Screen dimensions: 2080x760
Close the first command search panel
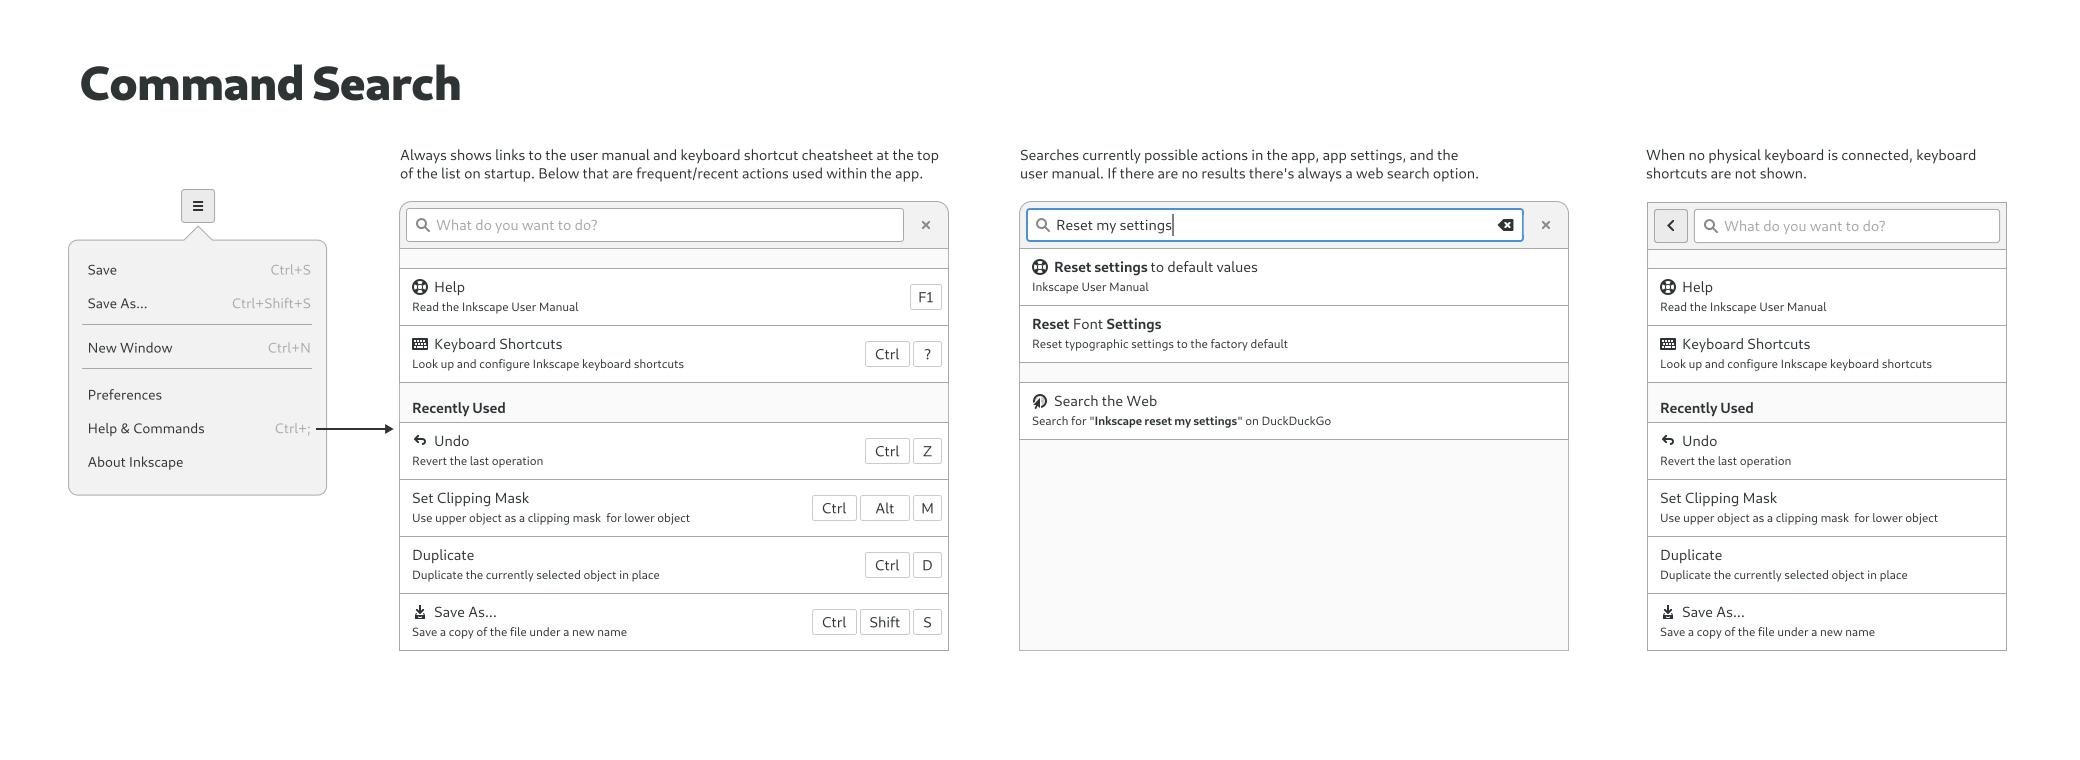click(x=926, y=225)
